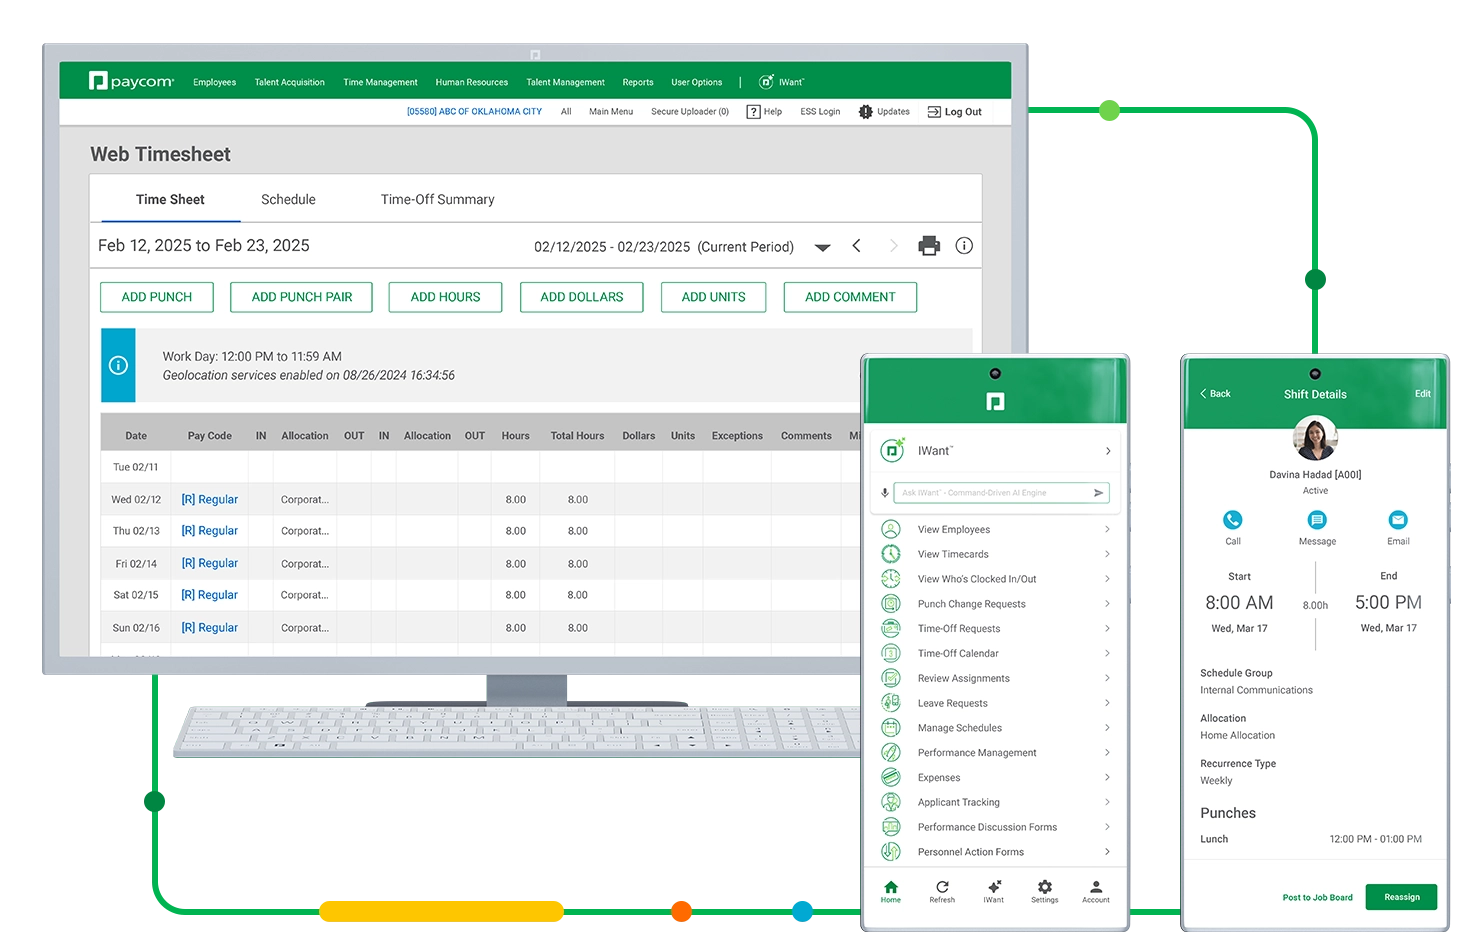The height and width of the screenshot is (940, 1466).
Task: Tap the Punch Change Requests icon
Action: coord(891,604)
